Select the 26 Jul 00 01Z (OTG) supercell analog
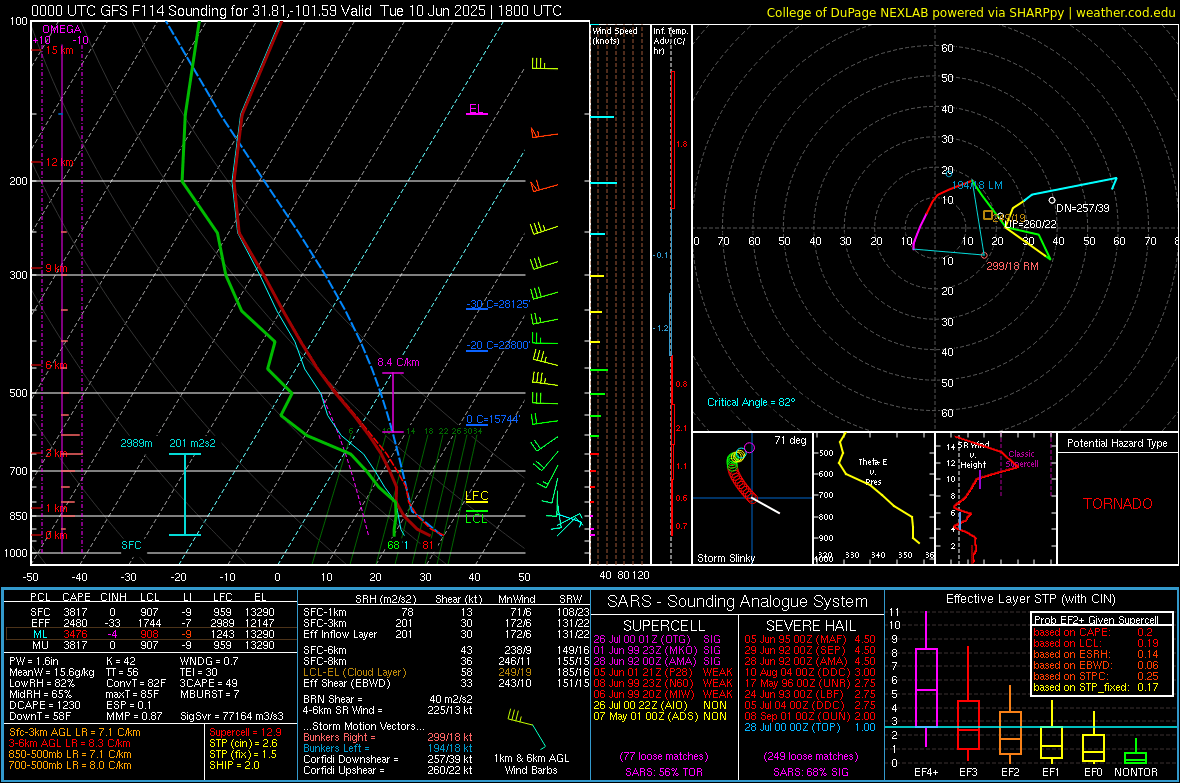 tap(656, 639)
